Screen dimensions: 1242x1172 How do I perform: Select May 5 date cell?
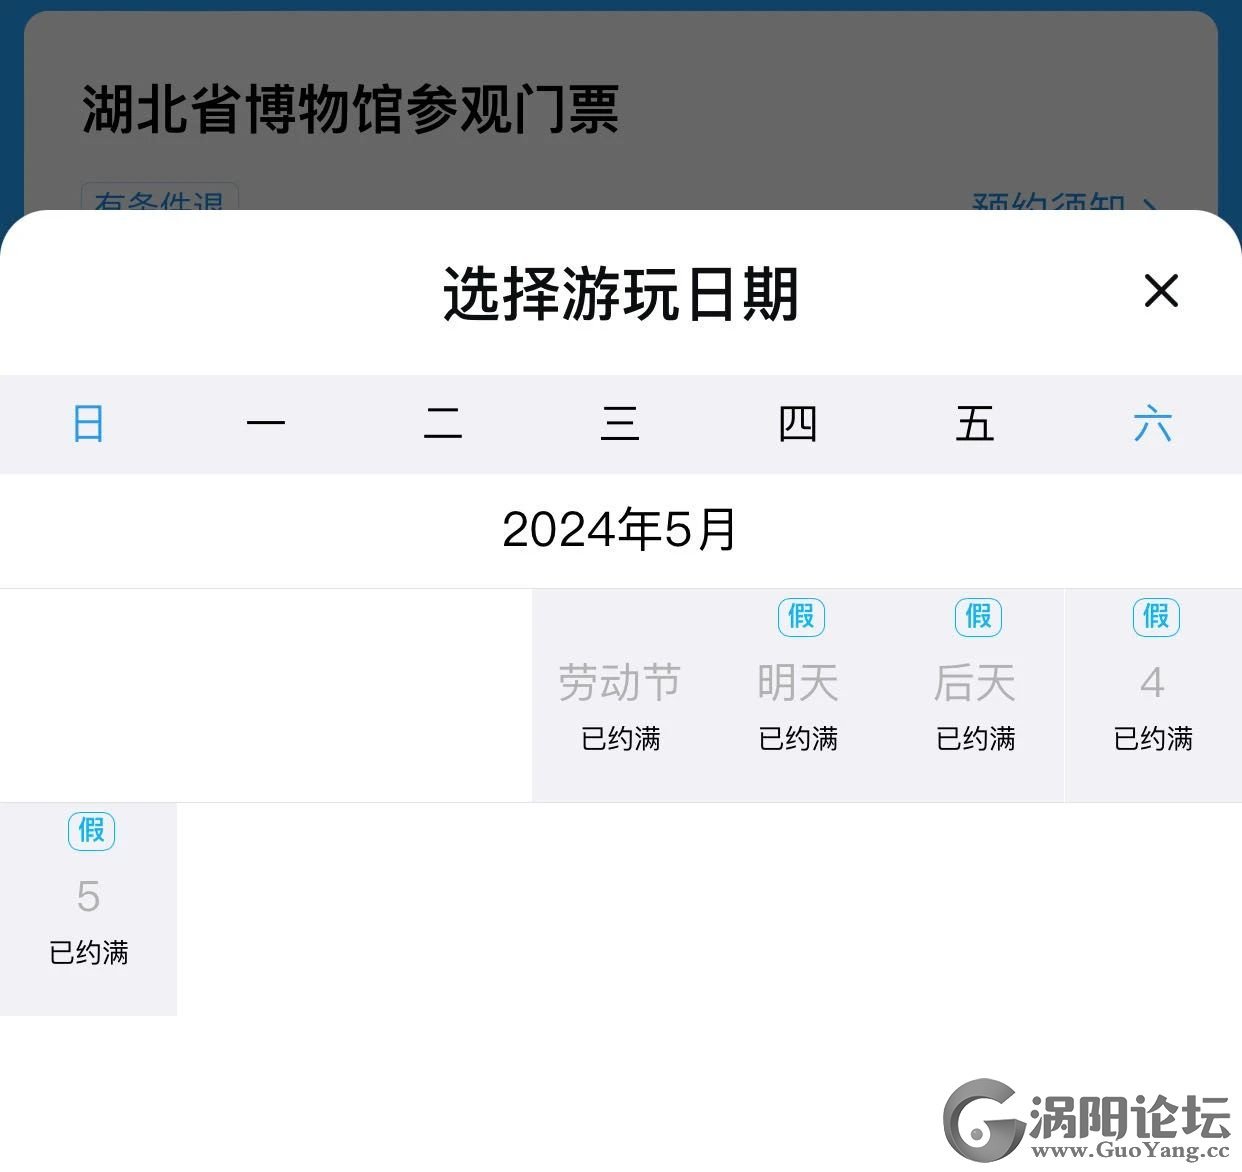pos(88,909)
